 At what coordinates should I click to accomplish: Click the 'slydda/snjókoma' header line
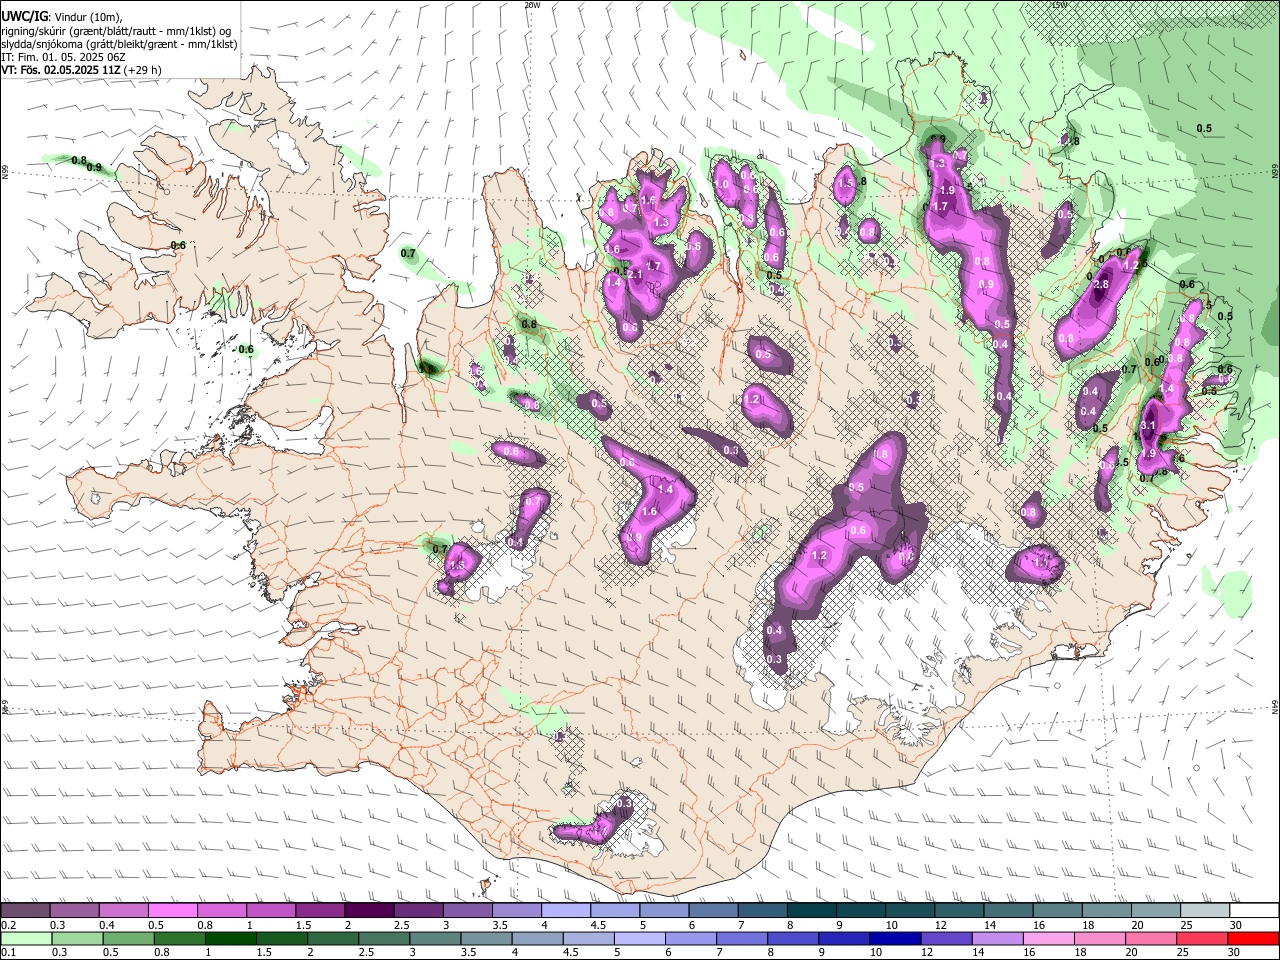119,44
